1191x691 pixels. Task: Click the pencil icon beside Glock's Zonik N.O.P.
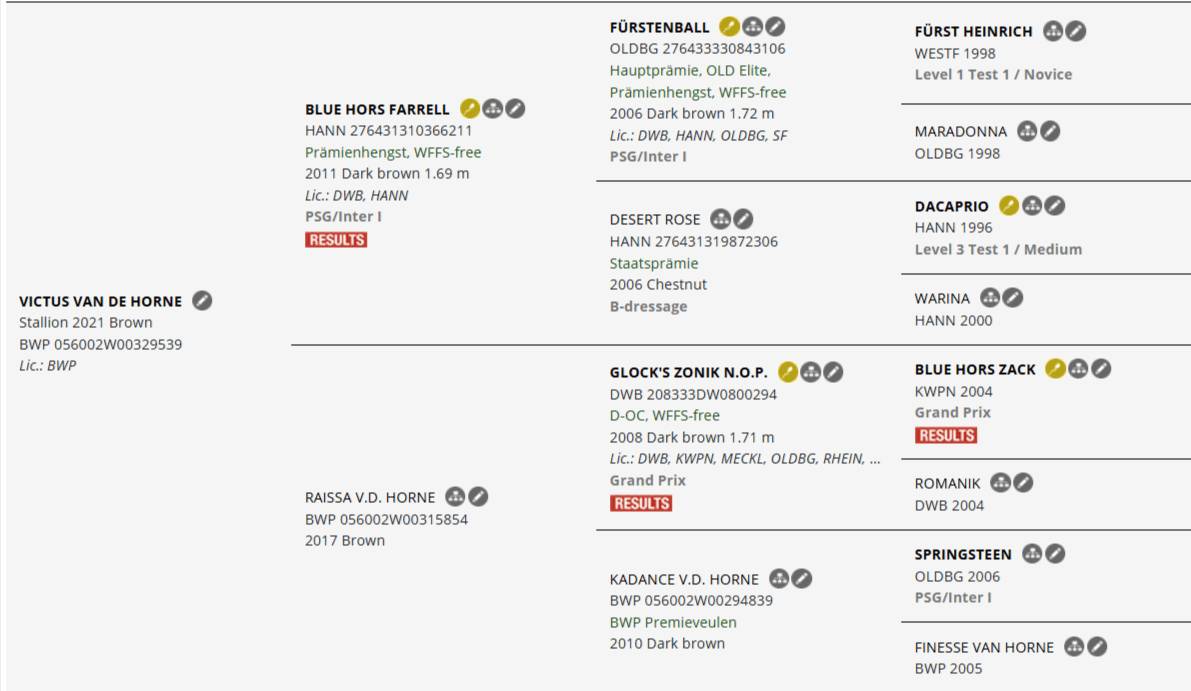click(x=833, y=372)
